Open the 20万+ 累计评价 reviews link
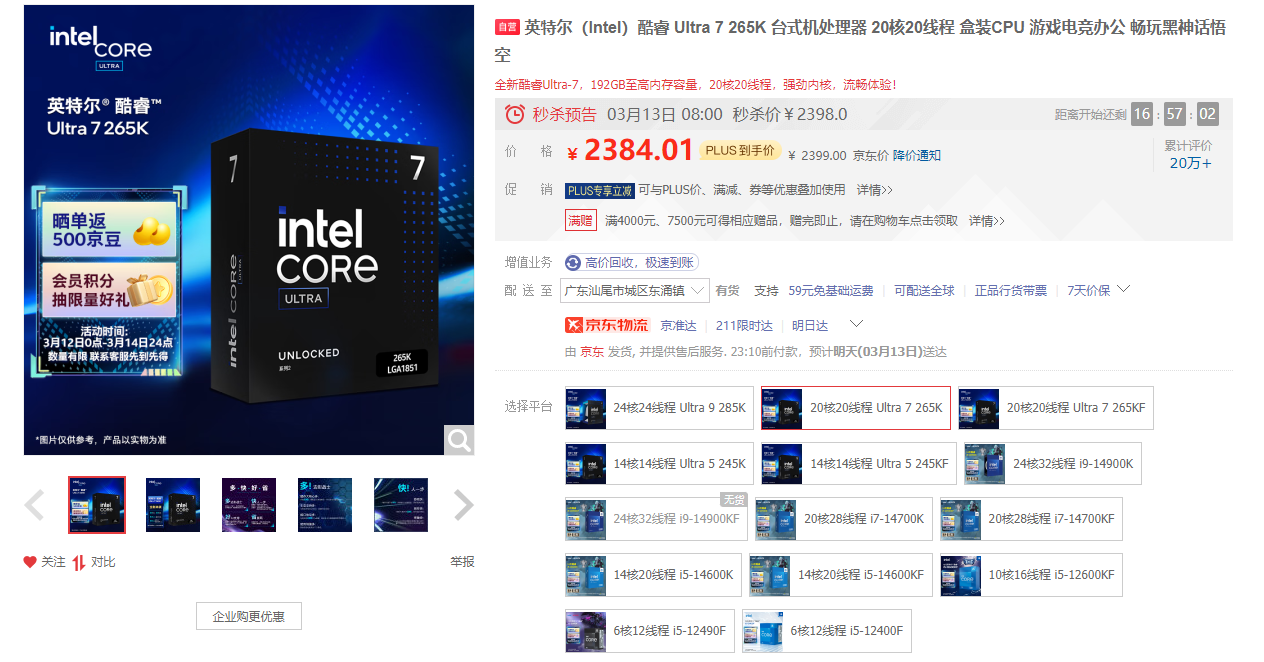This screenshot has height=662, width=1264. 1191,163
